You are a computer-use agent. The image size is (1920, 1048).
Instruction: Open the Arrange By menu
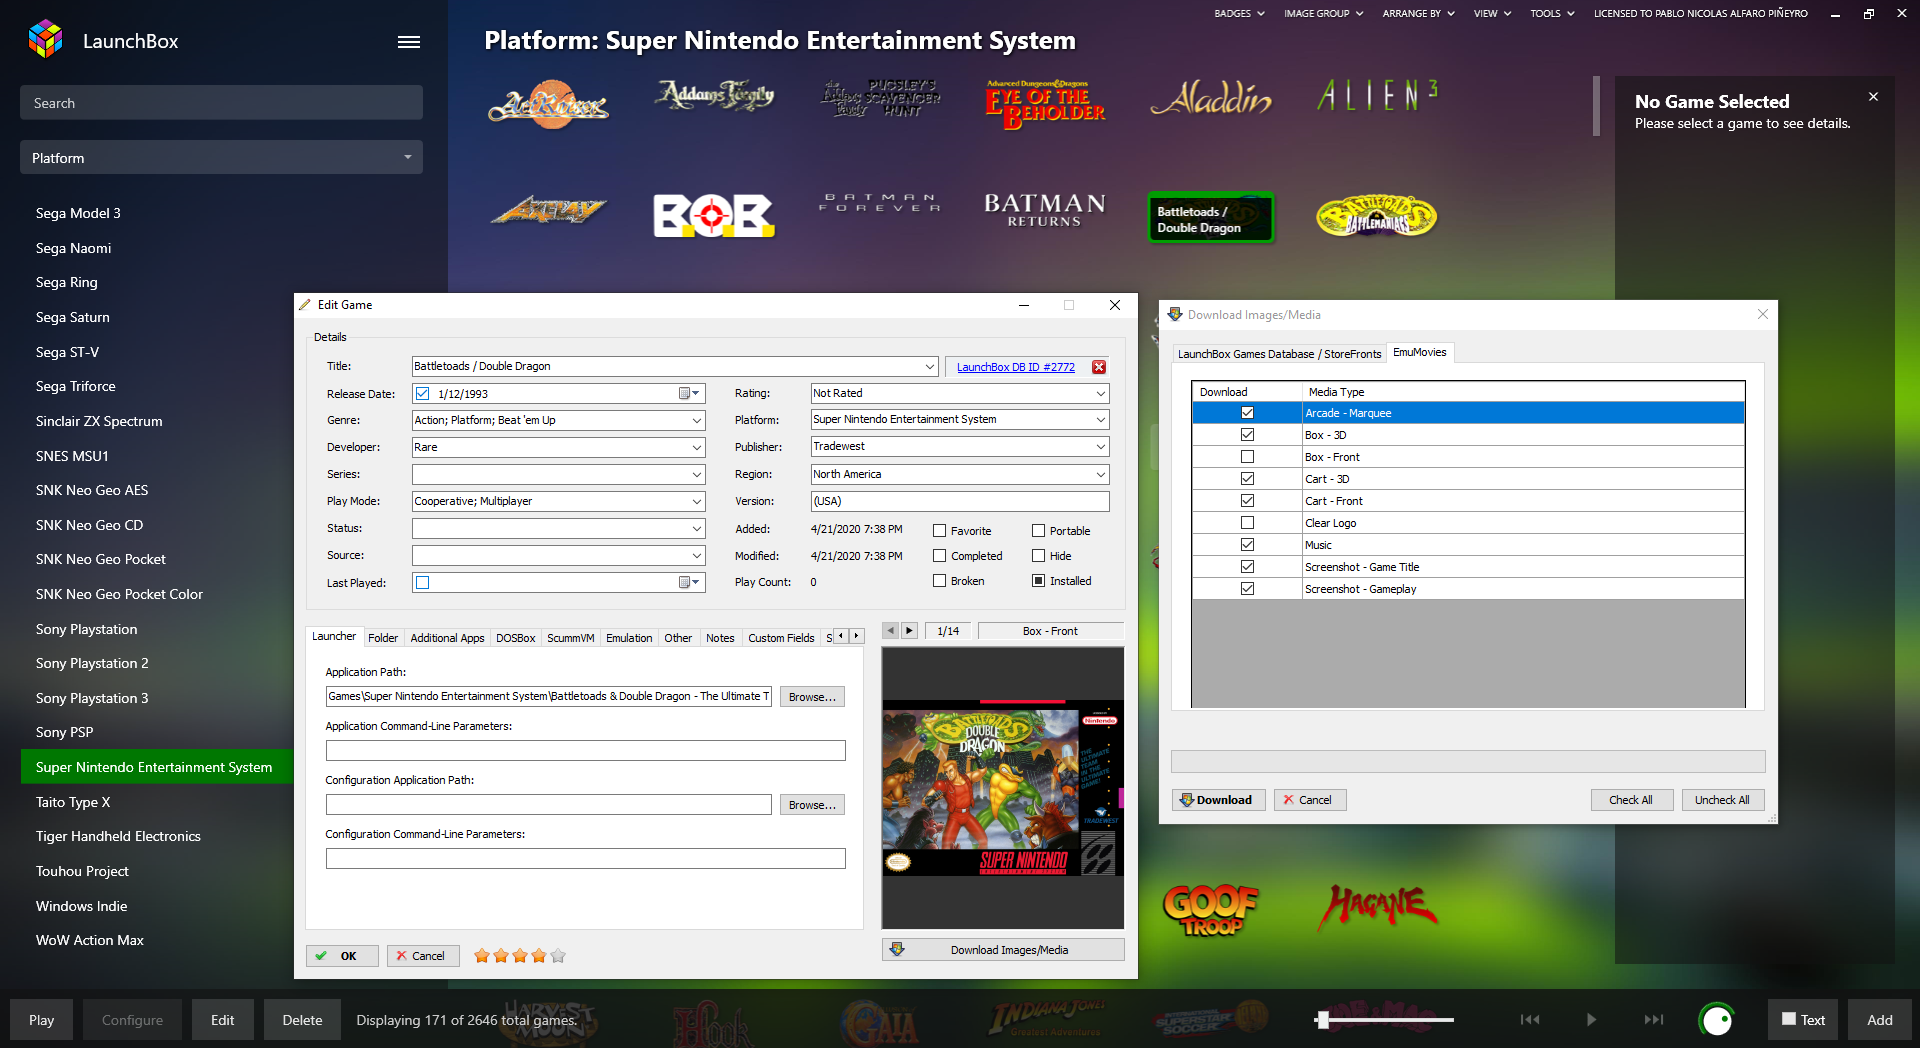point(1418,14)
